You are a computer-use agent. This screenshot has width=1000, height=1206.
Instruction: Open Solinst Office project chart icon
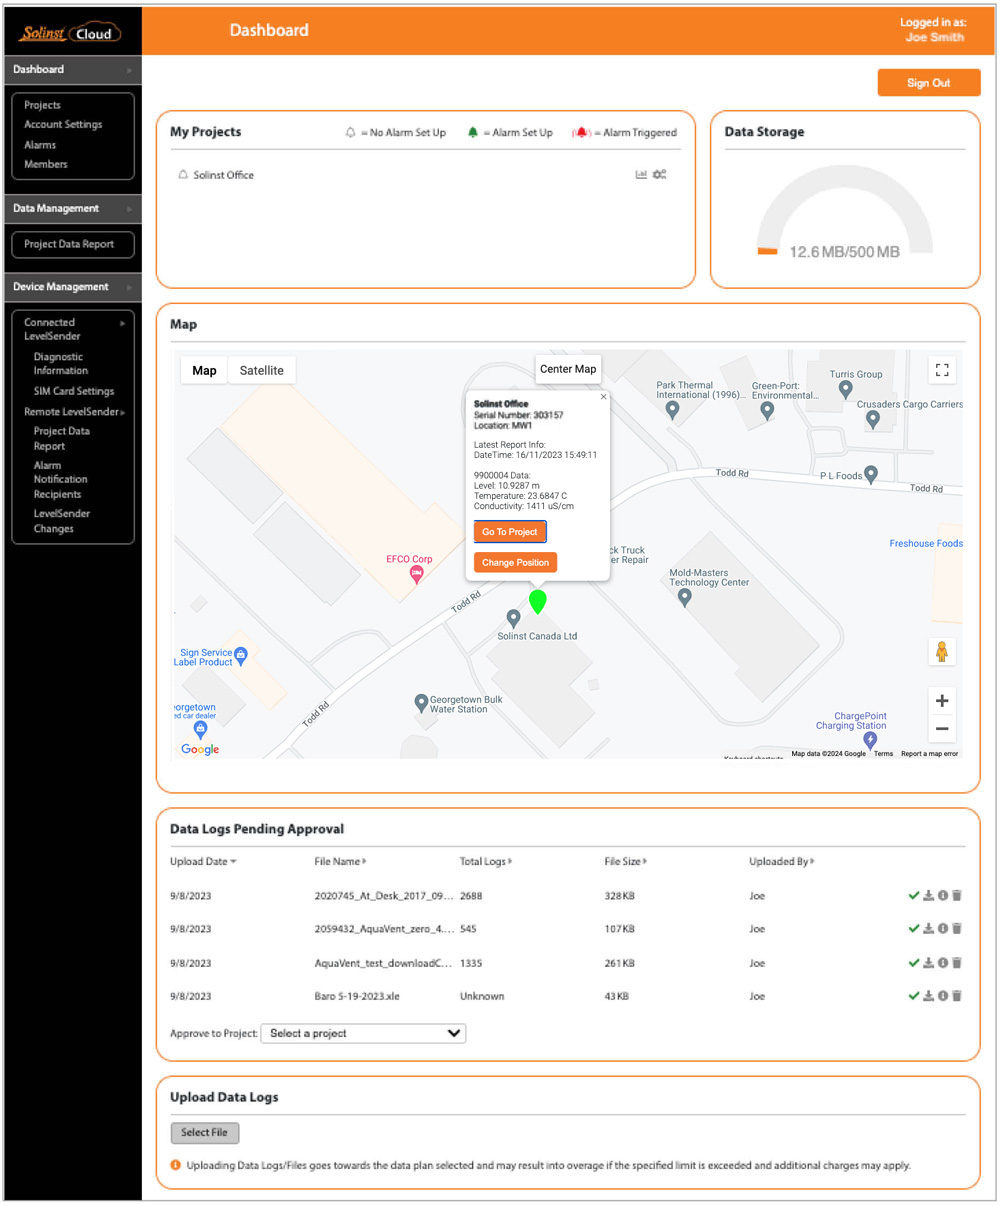coord(641,175)
